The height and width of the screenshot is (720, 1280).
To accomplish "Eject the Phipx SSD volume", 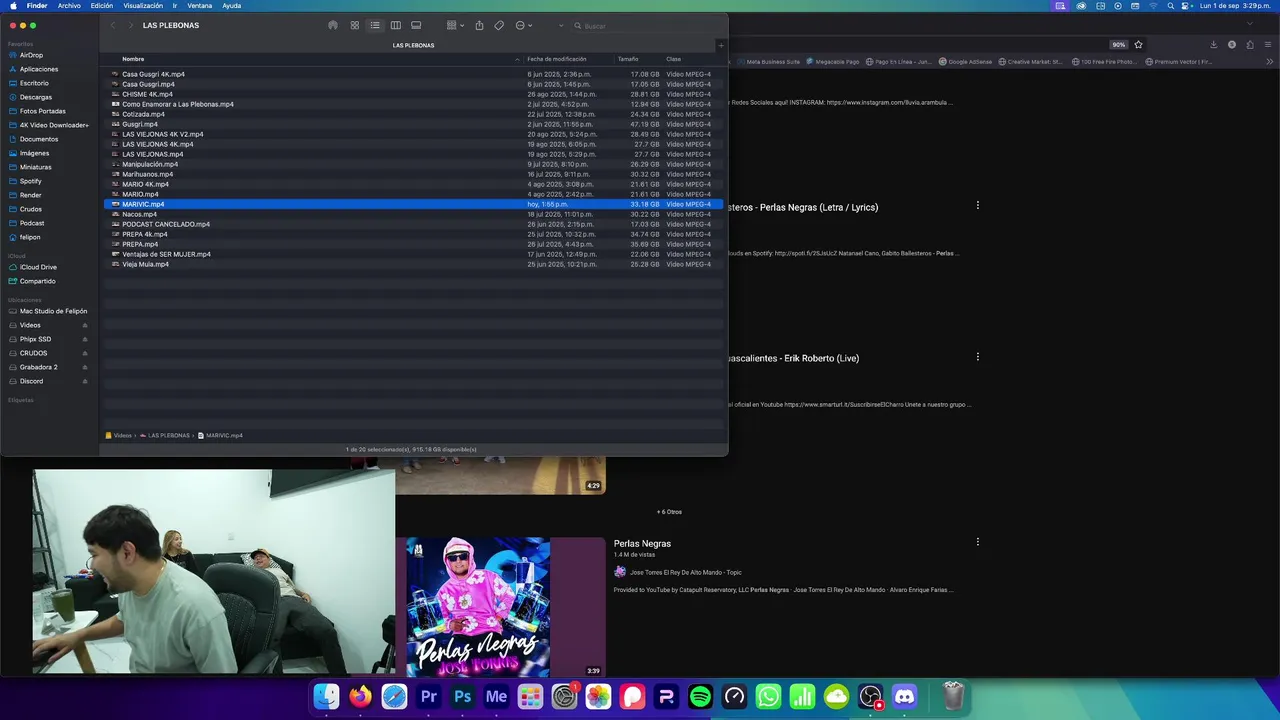I will coord(85,339).
